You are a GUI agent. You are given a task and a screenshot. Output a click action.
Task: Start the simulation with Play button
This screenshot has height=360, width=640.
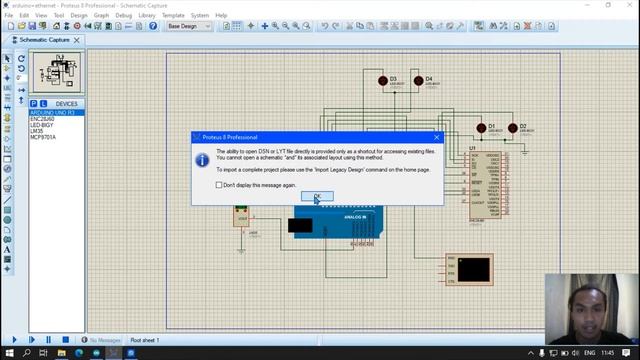14,340
